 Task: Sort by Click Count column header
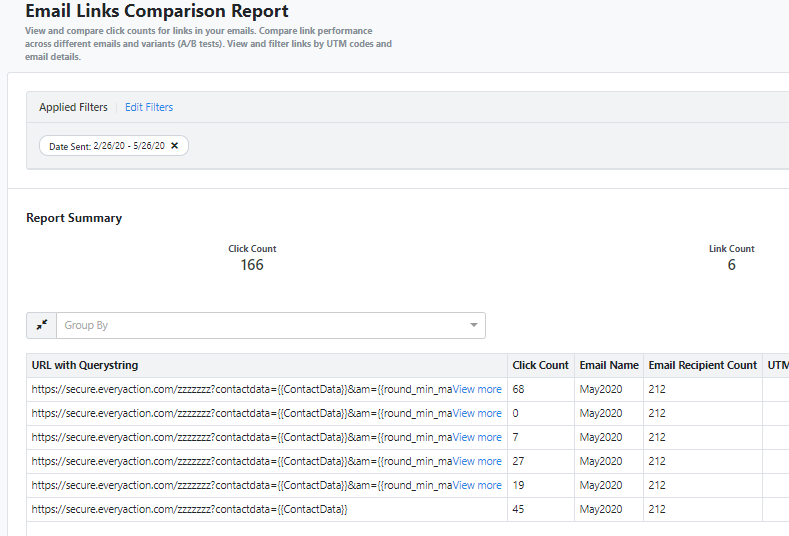pyautogui.click(x=540, y=365)
